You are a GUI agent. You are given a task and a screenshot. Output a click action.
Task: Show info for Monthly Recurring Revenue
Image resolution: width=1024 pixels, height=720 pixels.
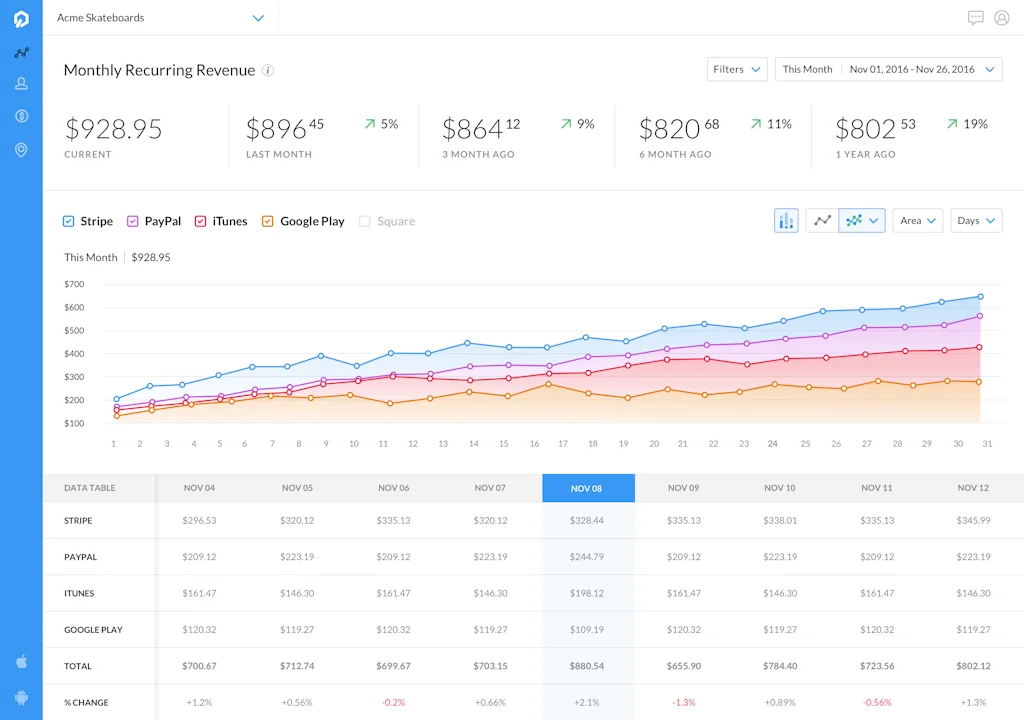[x=268, y=70]
